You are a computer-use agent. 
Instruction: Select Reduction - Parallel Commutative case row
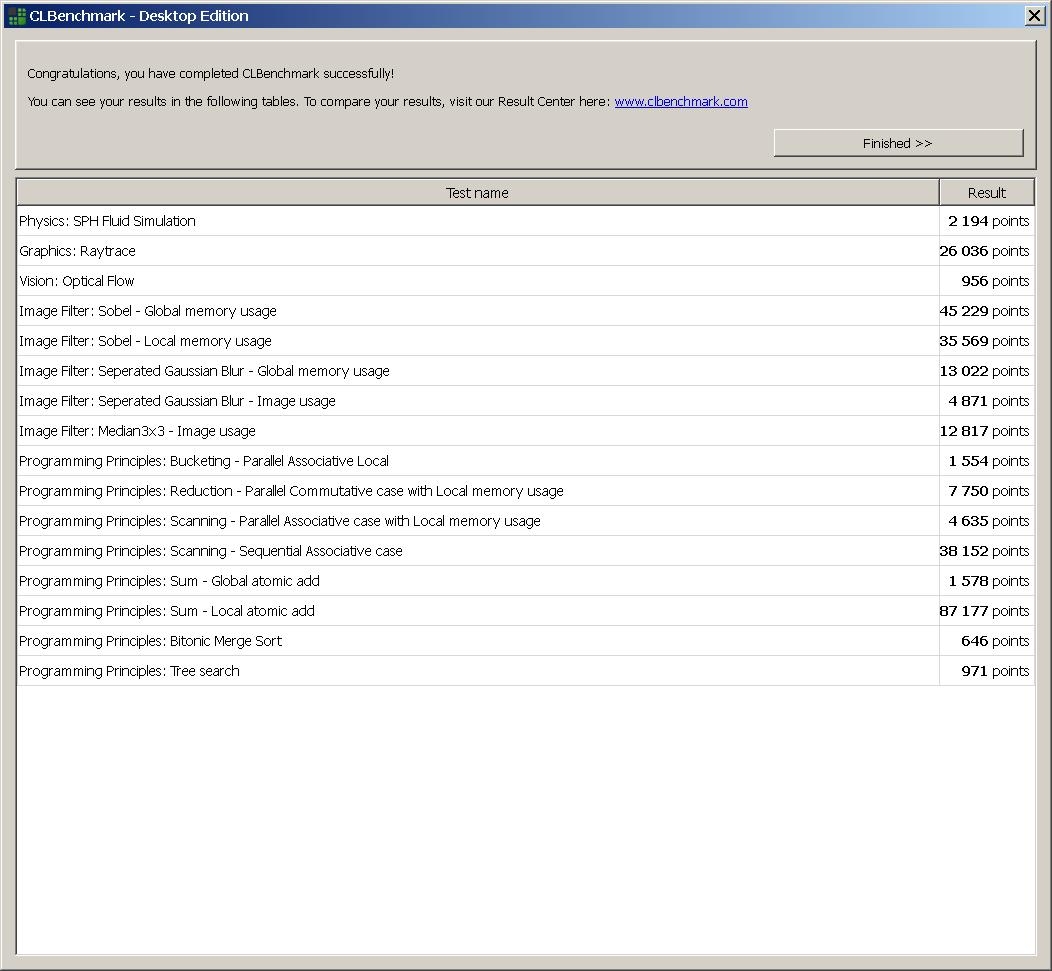point(526,491)
